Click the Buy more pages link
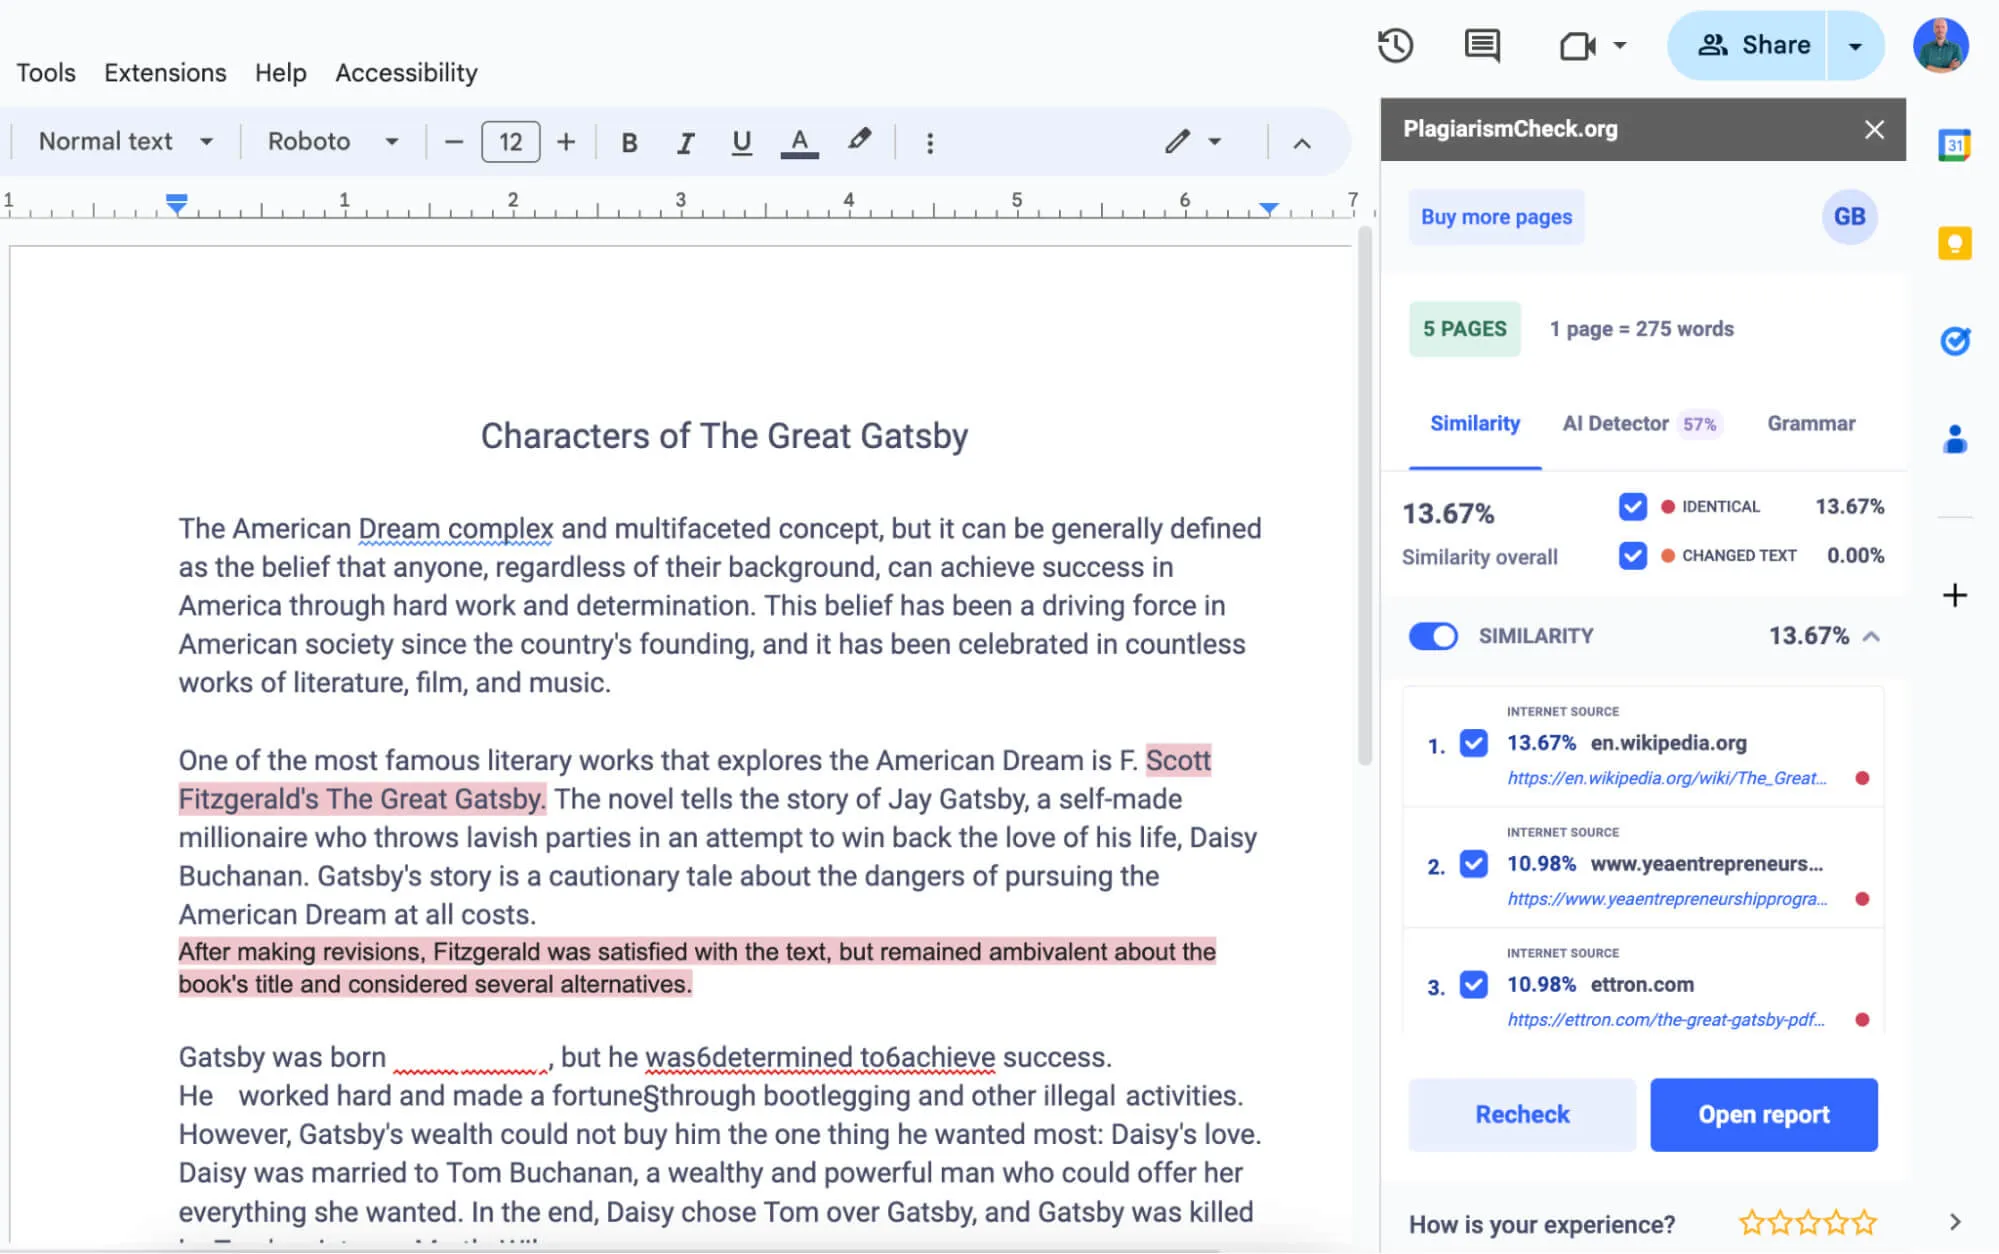Screen dimensions: 1999x1254 point(1496,217)
